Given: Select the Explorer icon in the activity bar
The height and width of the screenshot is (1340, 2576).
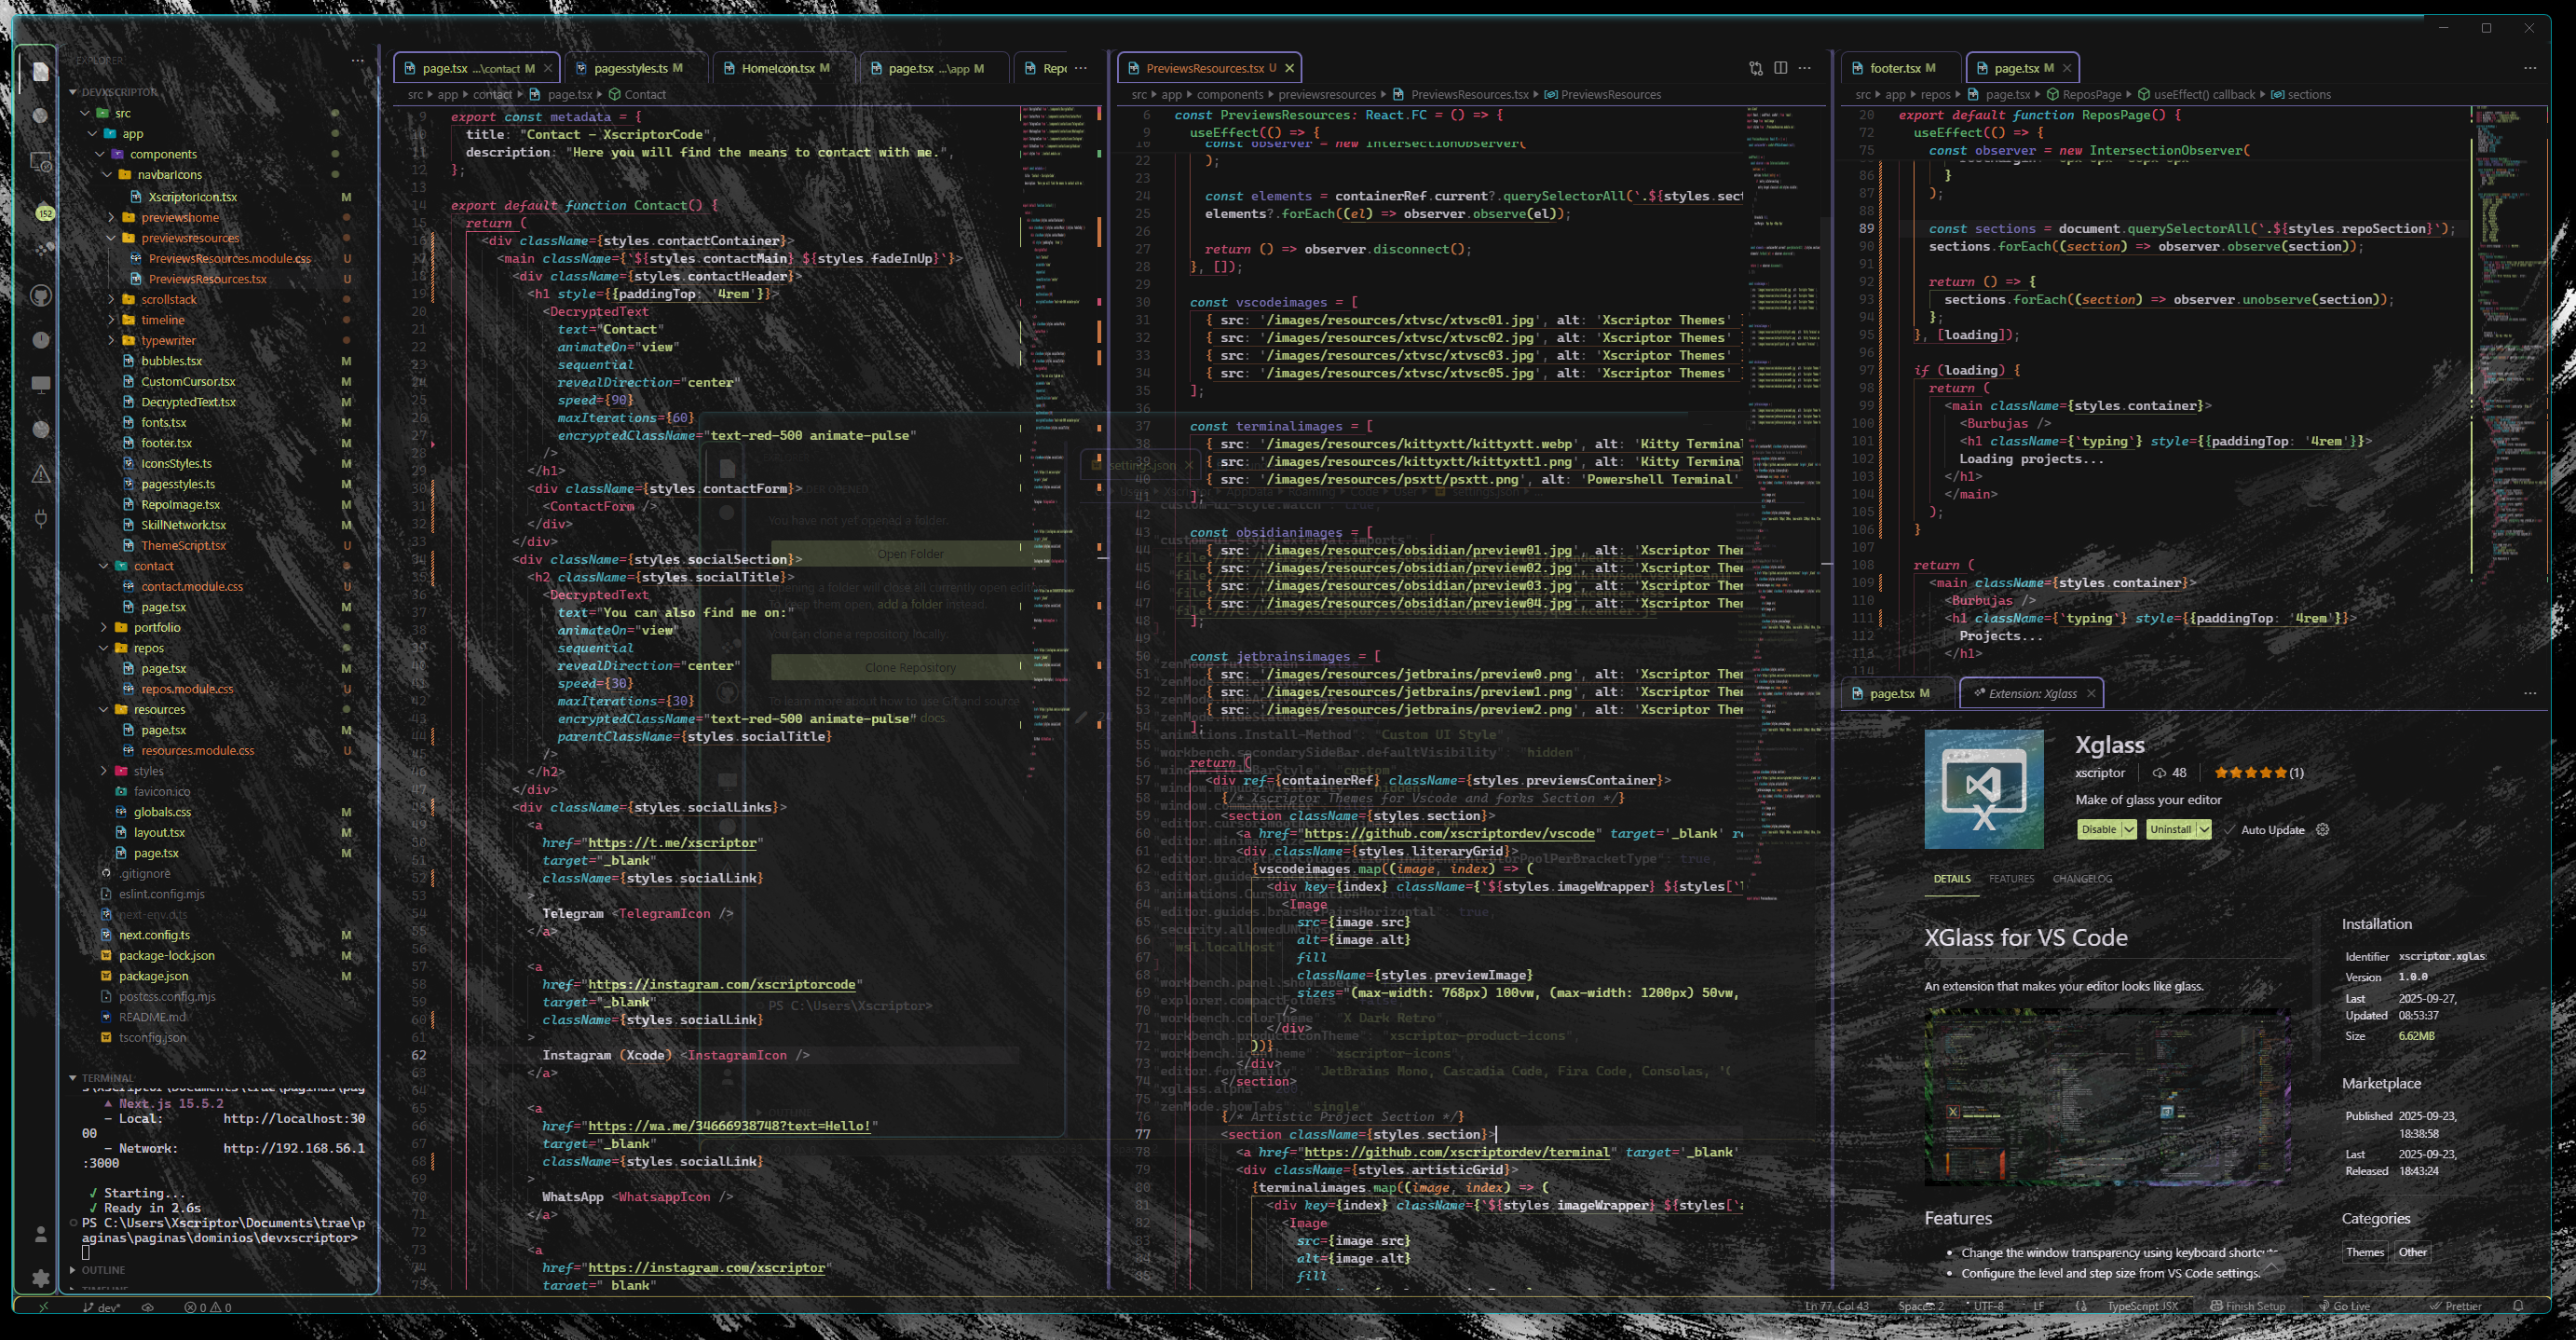Looking at the screenshot, I should 40,70.
